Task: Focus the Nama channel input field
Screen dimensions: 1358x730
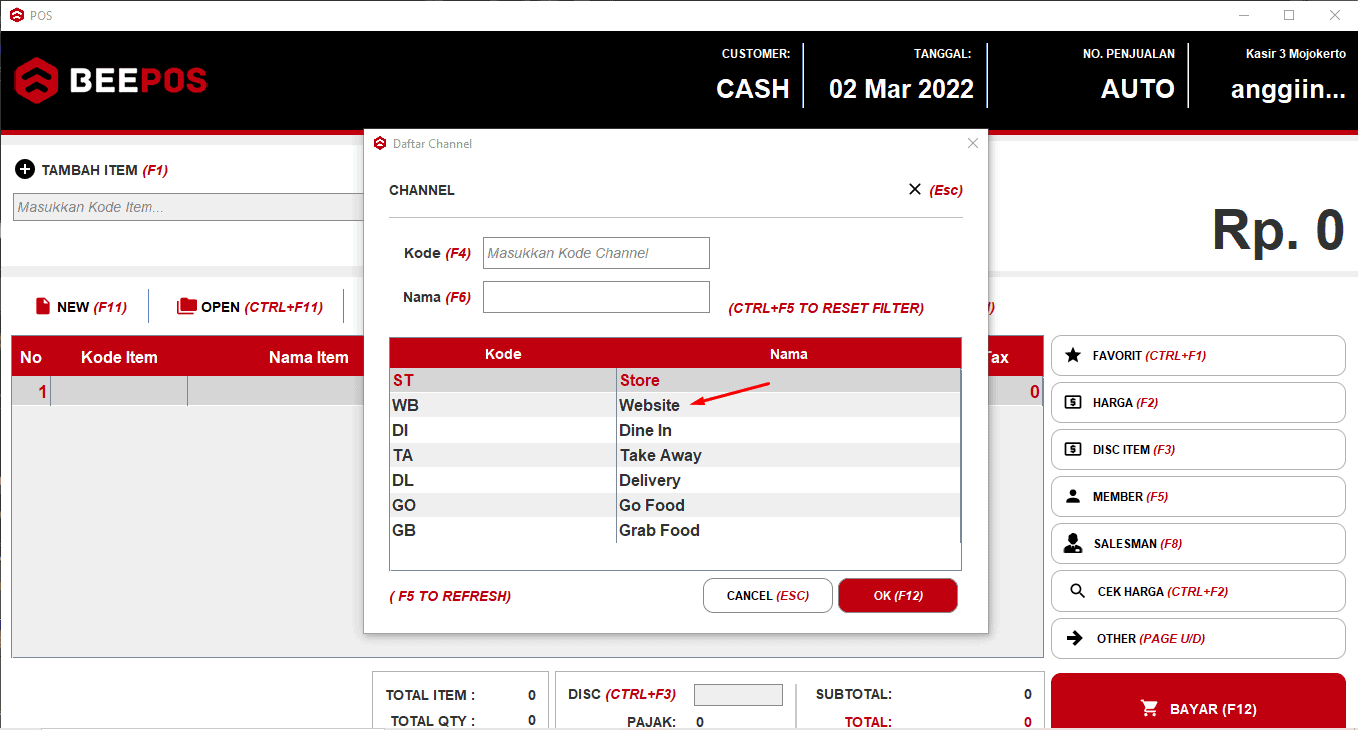Action: click(596, 297)
